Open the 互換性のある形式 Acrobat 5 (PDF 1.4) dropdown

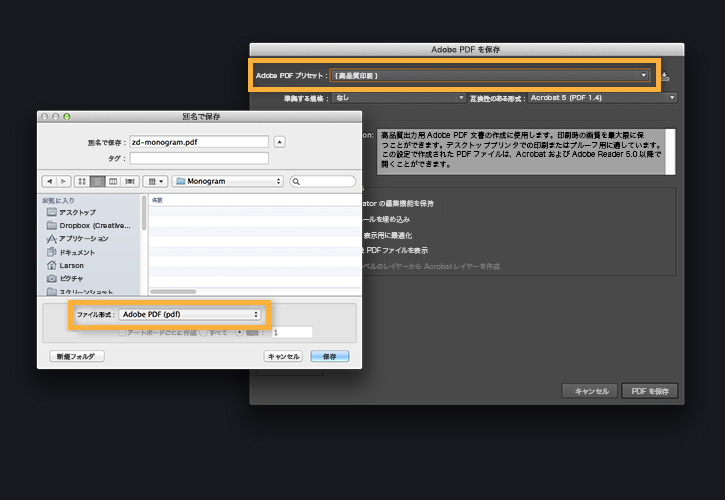point(602,98)
